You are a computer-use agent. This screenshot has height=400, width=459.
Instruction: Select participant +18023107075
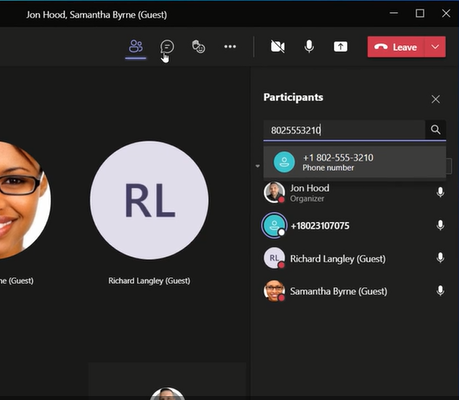click(x=355, y=226)
